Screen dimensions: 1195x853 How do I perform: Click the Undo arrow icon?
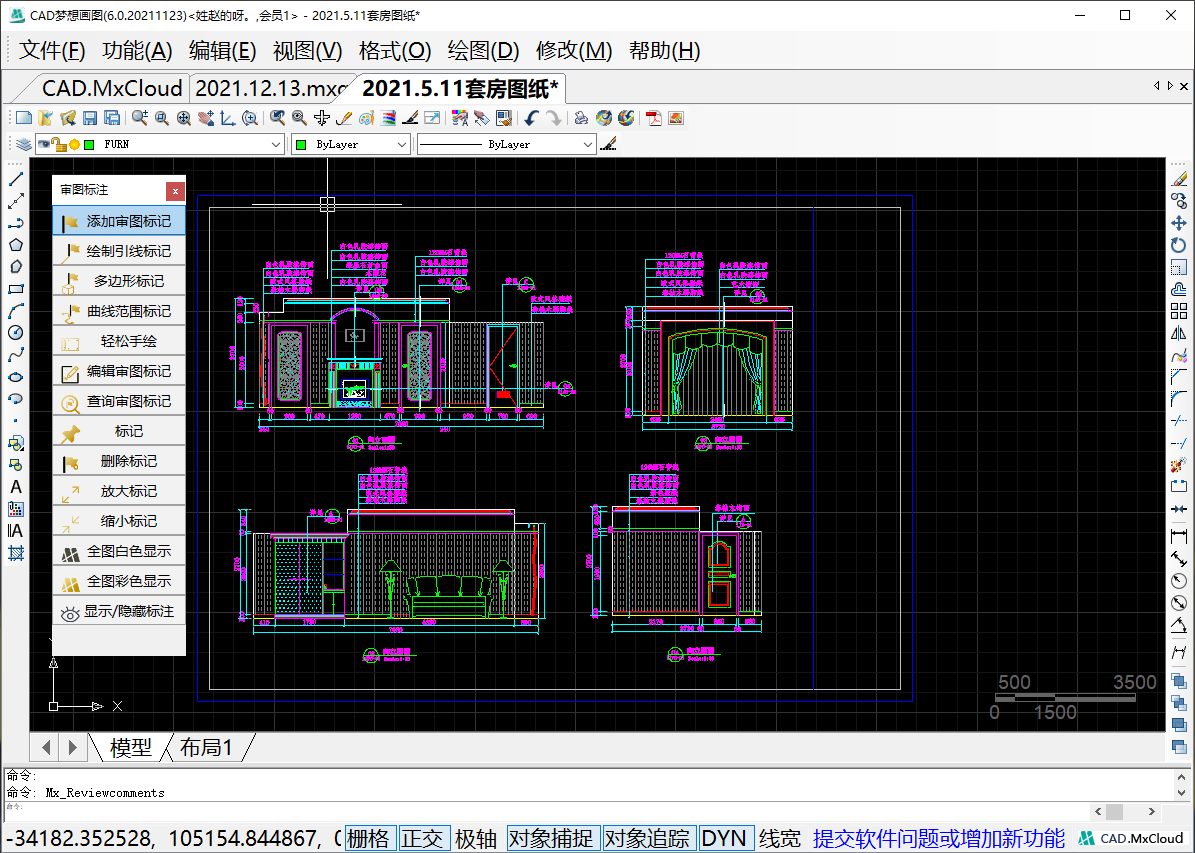tap(531, 118)
